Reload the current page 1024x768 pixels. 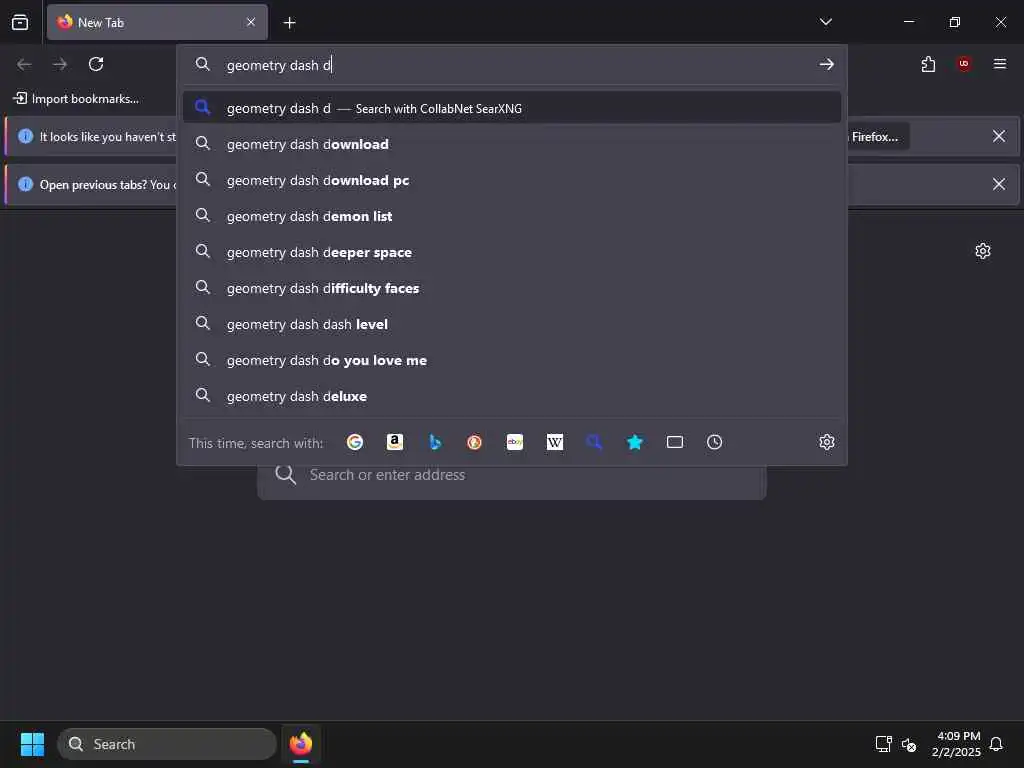(x=96, y=64)
